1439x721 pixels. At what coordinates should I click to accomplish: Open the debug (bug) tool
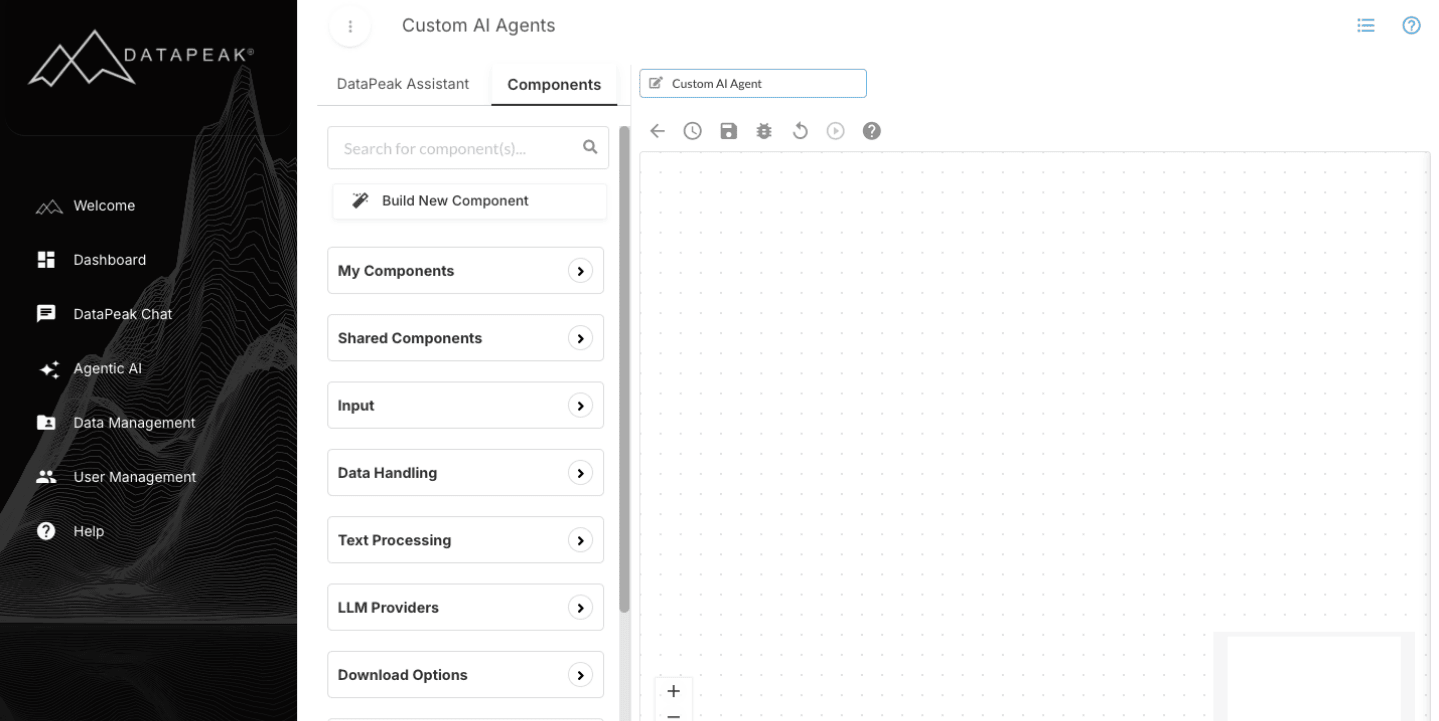coord(764,130)
